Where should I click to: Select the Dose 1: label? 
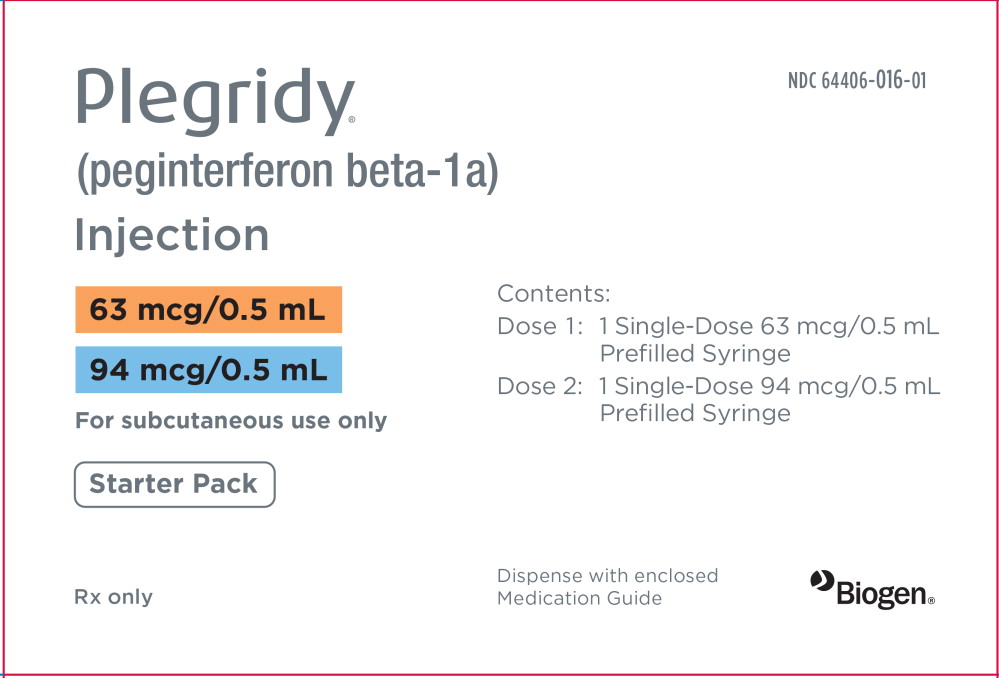(540, 327)
